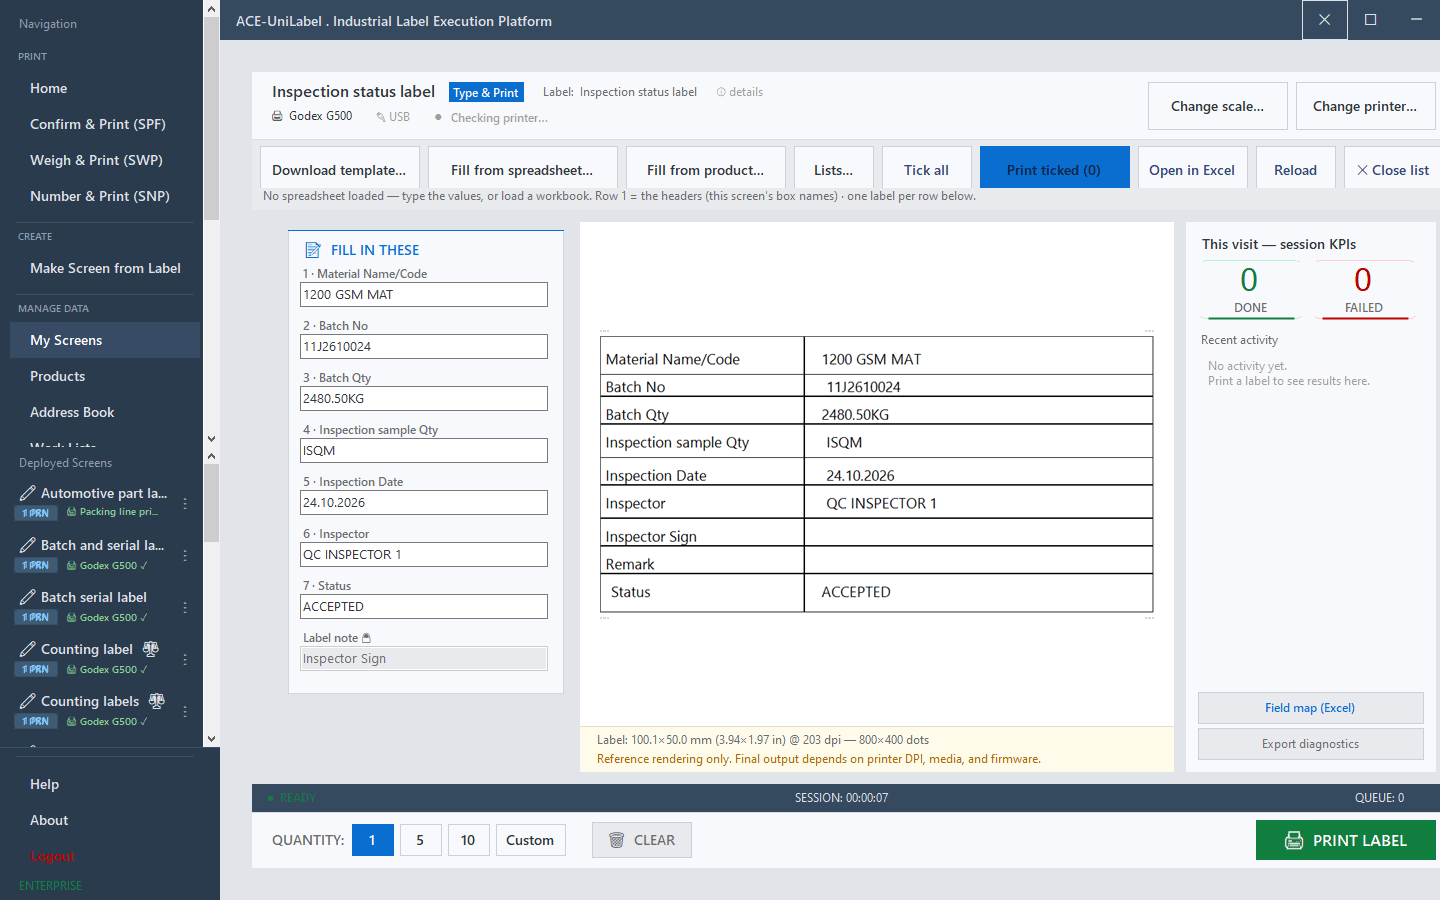Click the Batch No input field
Screen dimensions: 1440x900
tap(424, 346)
